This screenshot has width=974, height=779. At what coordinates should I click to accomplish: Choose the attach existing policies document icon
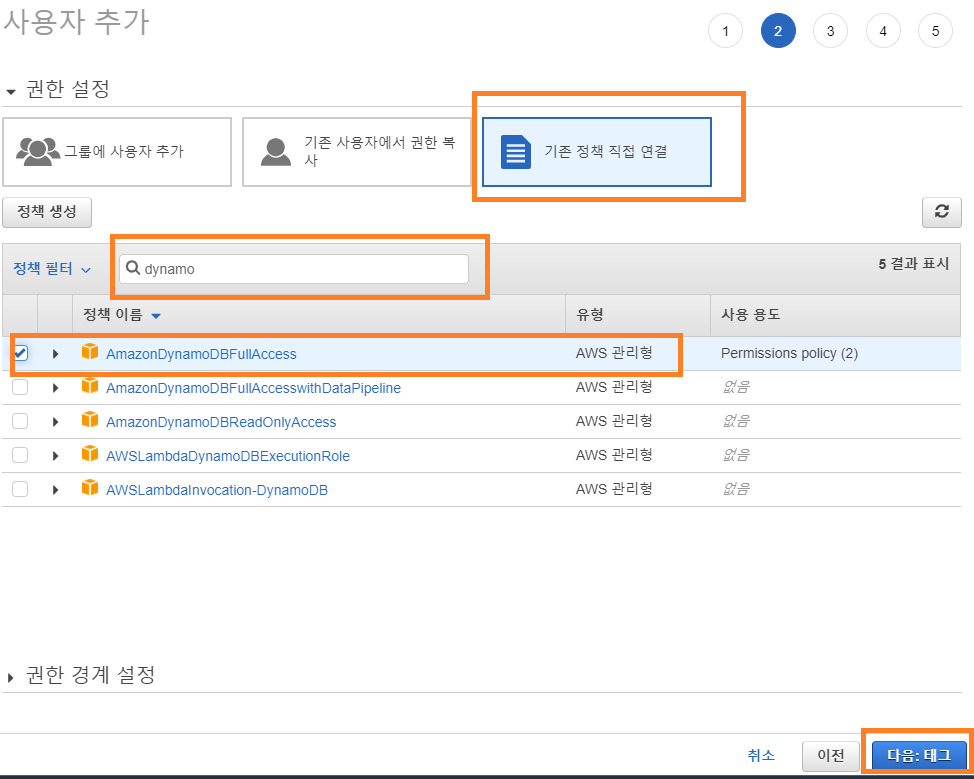point(515,152)
